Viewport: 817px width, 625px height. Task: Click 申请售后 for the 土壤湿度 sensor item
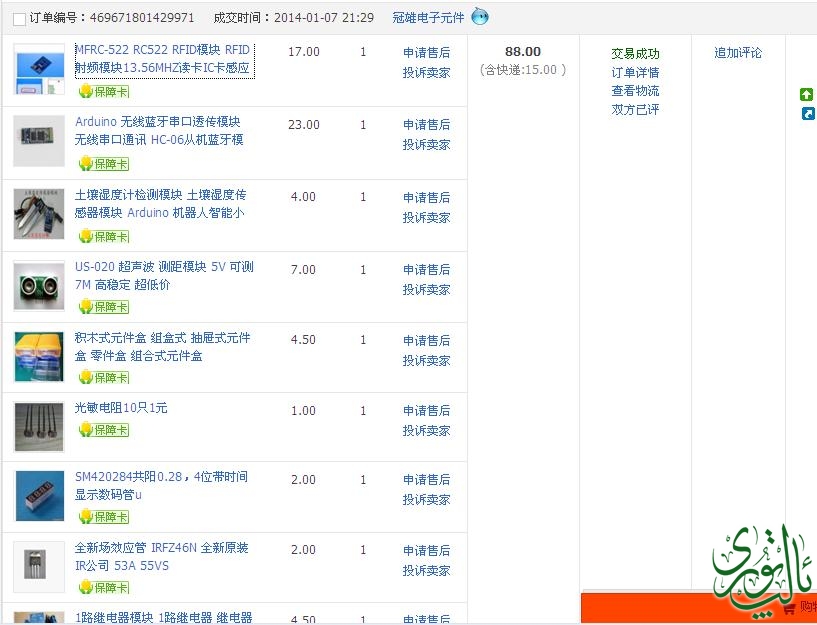[x=426, y=197]
